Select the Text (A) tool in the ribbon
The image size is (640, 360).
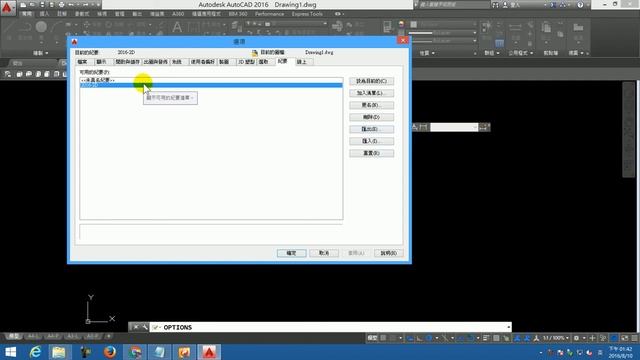point(177,28)
